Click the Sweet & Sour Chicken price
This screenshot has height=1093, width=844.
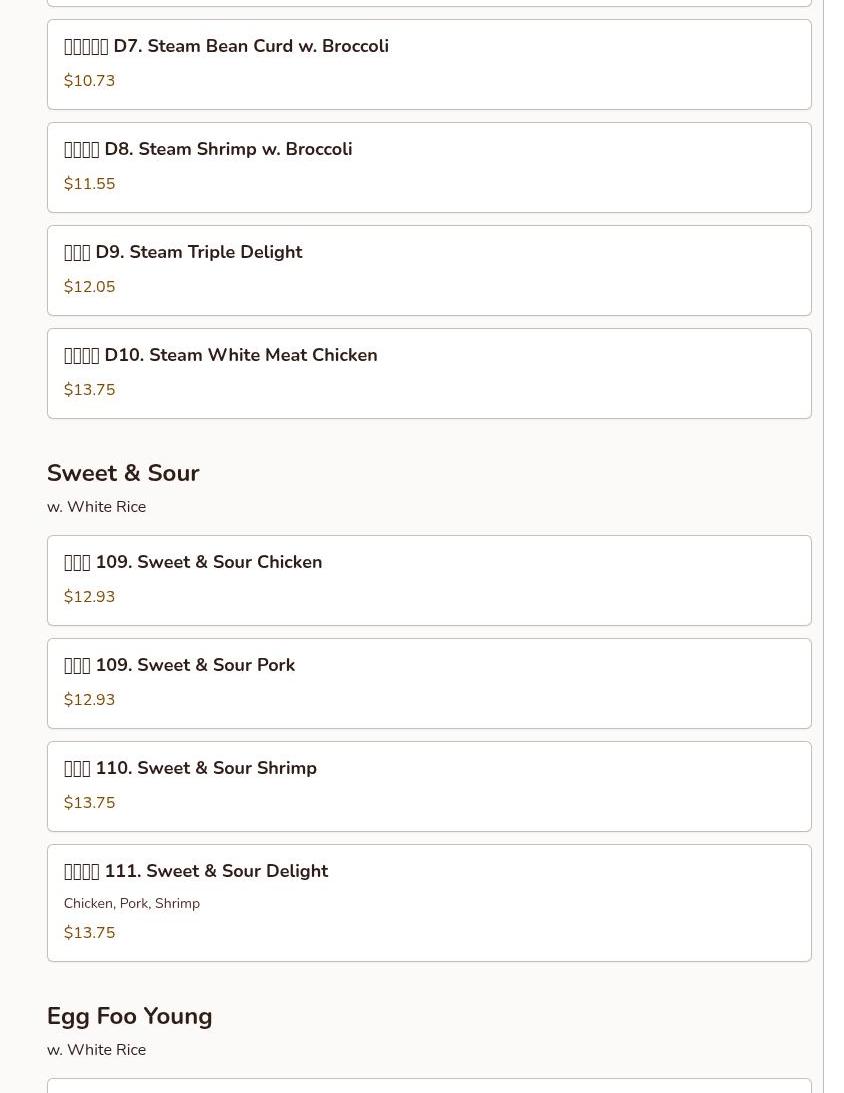89,597
